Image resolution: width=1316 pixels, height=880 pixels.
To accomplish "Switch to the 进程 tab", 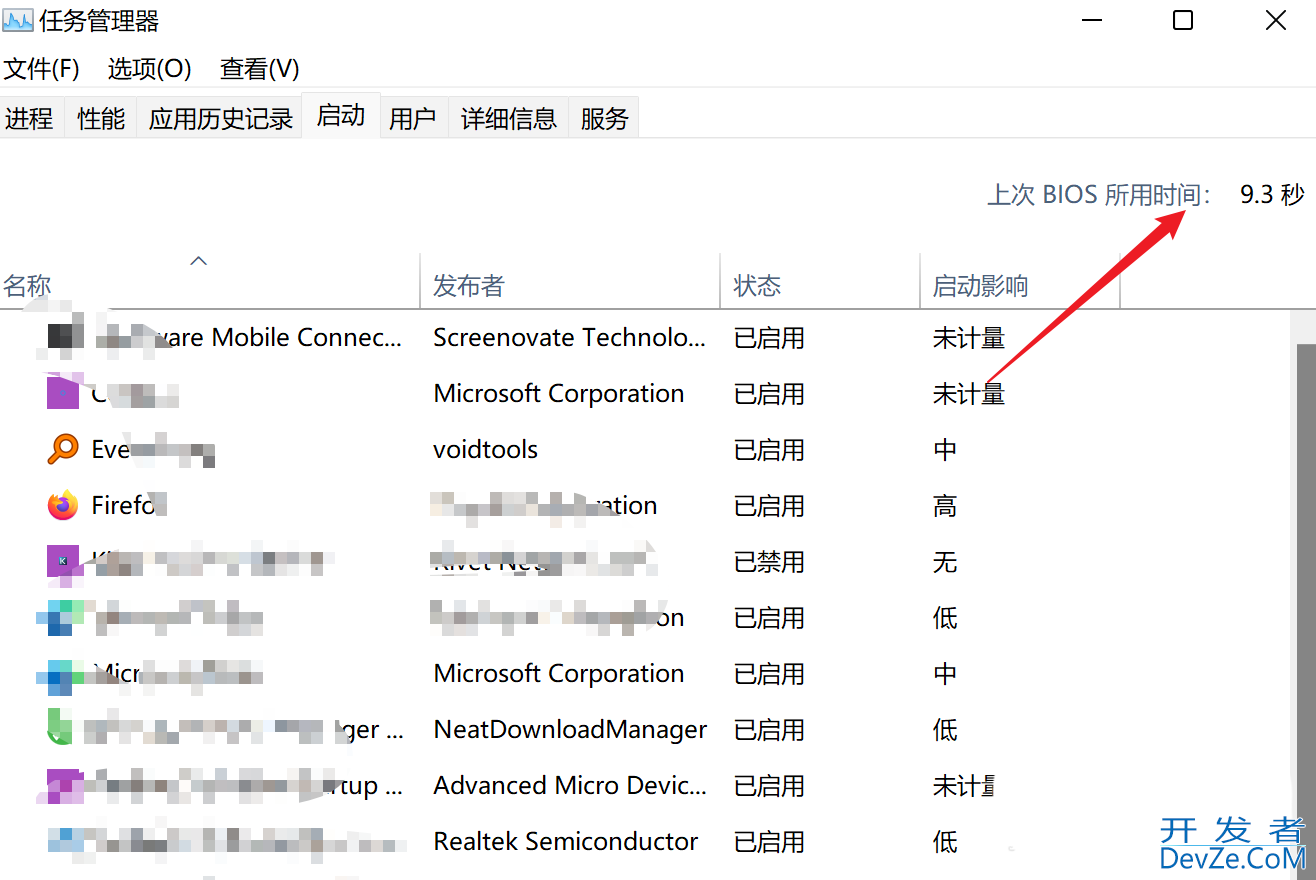I will pos(30,119).
